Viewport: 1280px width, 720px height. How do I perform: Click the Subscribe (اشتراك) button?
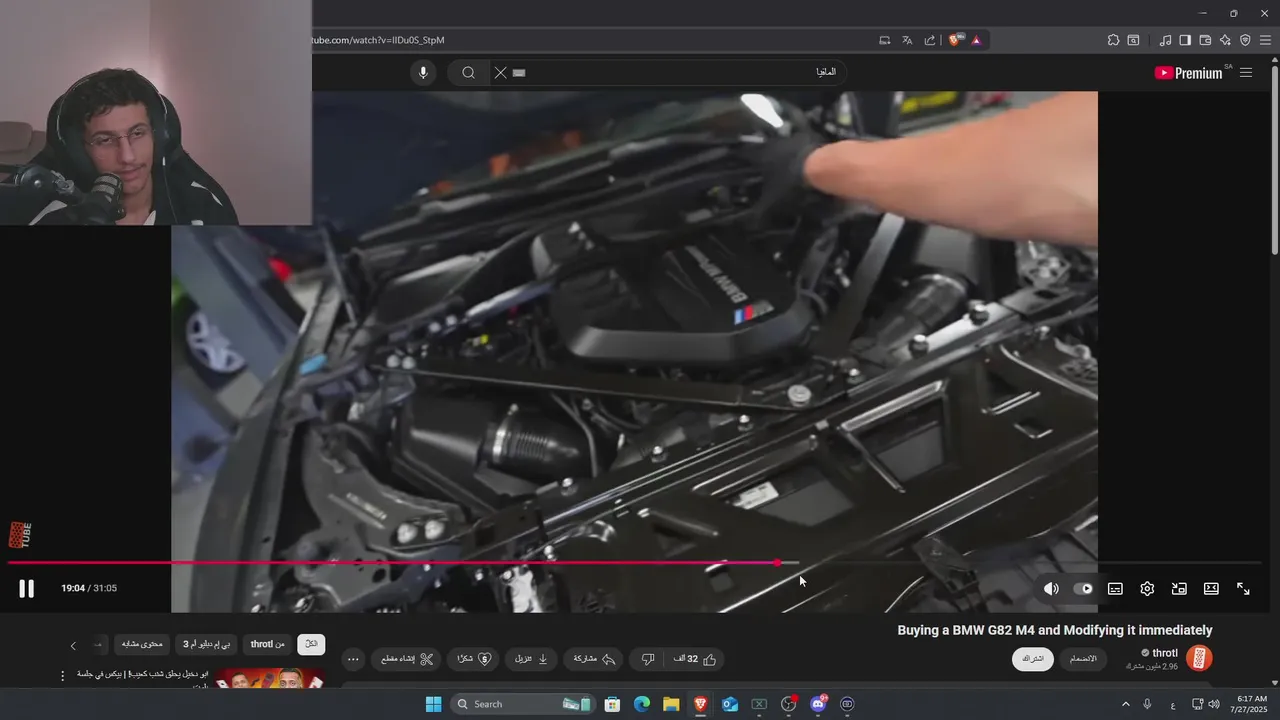point(1033,659)
